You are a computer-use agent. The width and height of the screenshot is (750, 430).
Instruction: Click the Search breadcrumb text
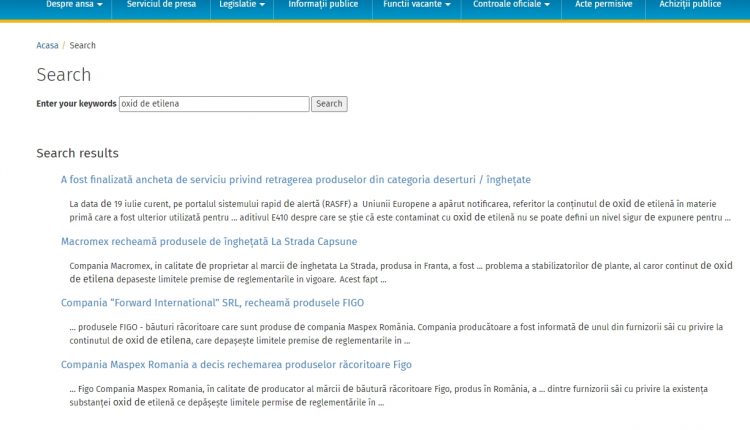click(82, 45)
